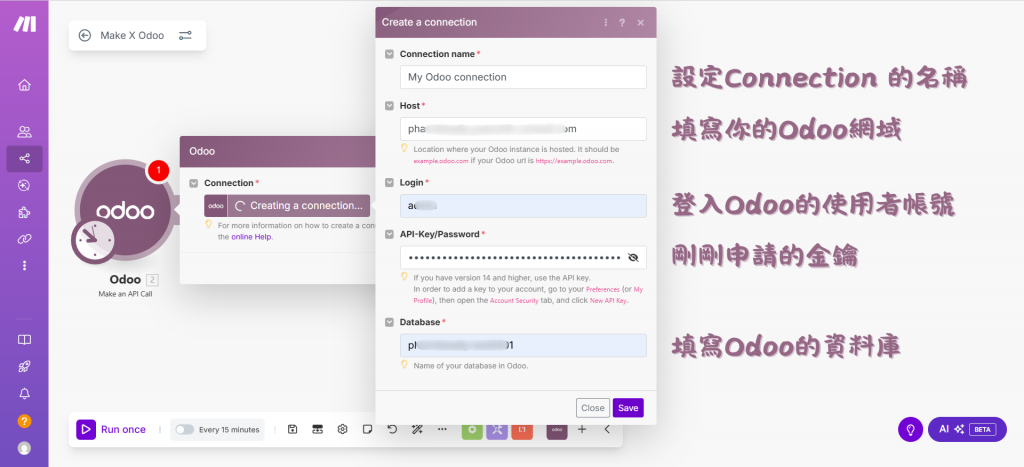Collapse the Connection name field toggle
This screenshot has height=467, width=1024.
389,54
